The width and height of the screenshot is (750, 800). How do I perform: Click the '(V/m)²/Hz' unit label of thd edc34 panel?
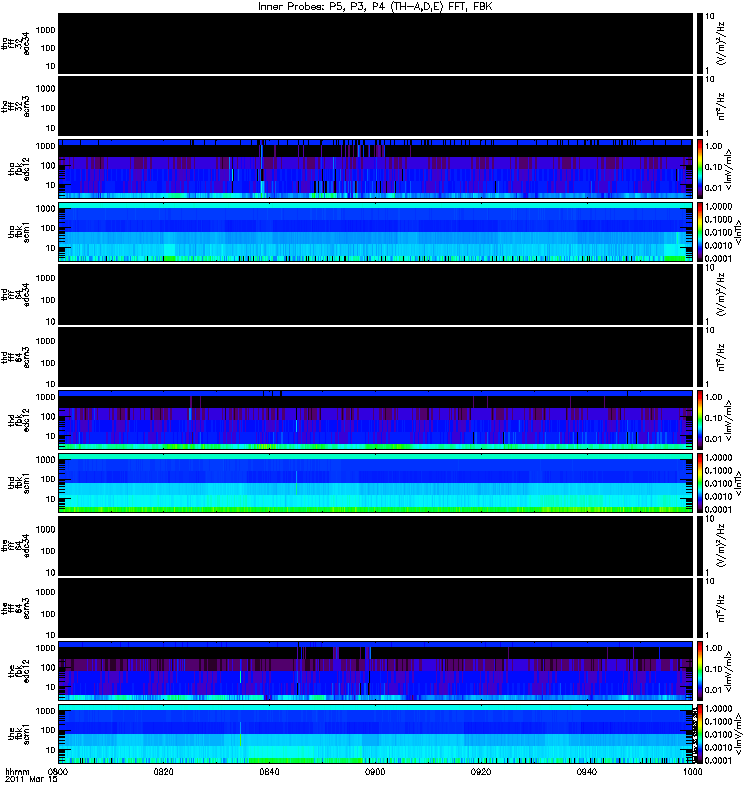tap(721, 294)
